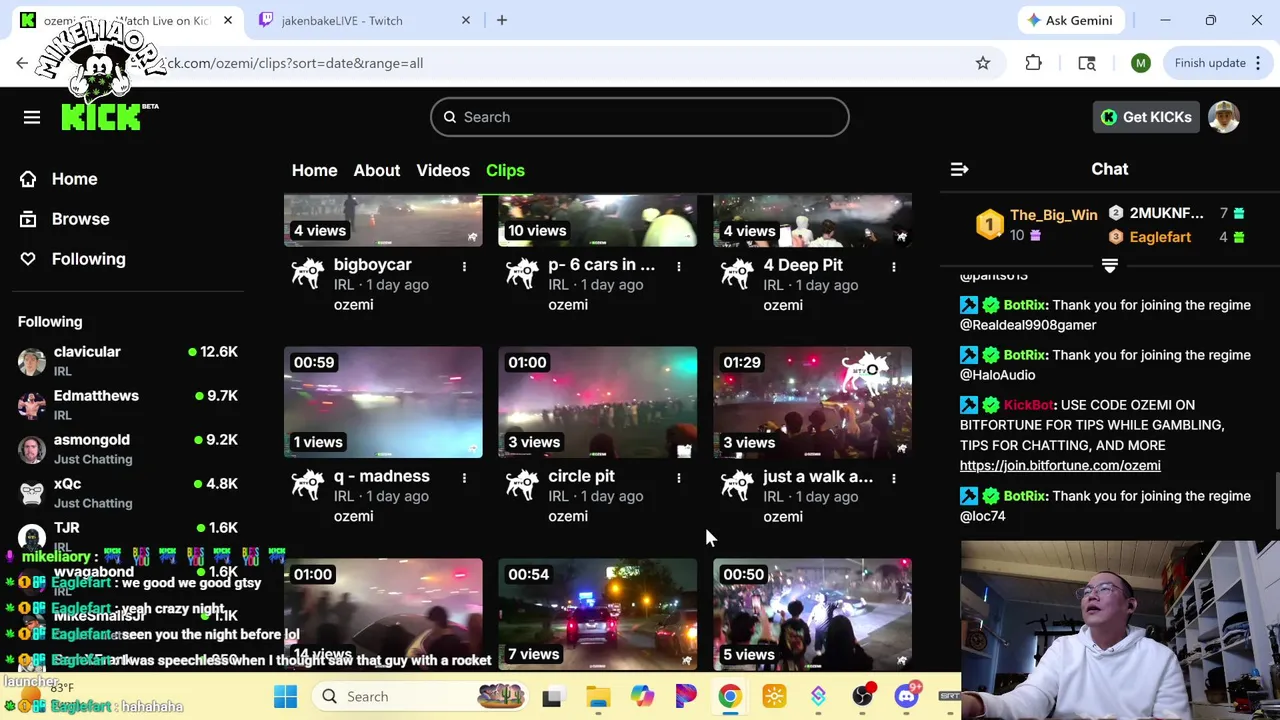Click the Windows taskbar search box

[420, 696]
